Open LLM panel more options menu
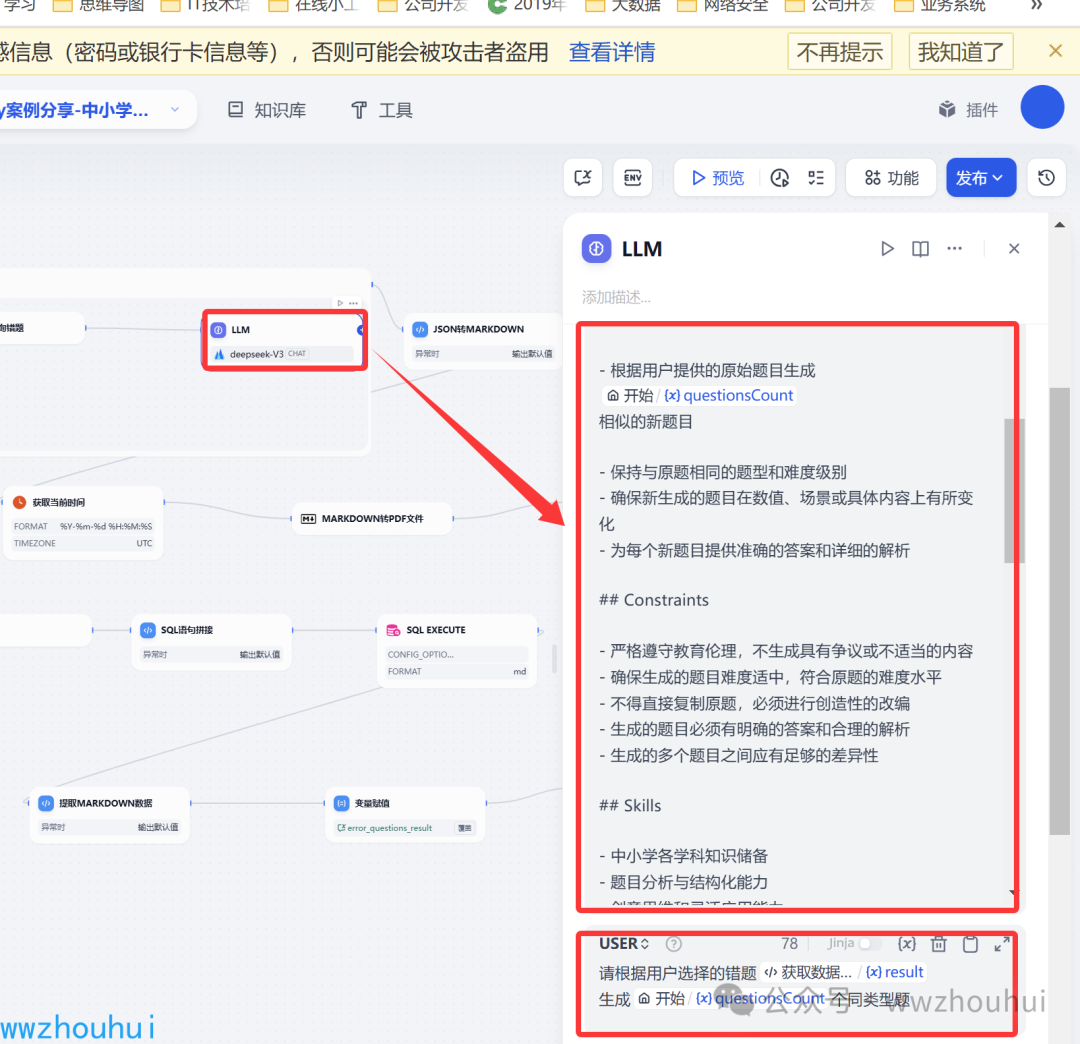Image resolution: width=1080 pixels, height=1044 pixels. point(954,249)
